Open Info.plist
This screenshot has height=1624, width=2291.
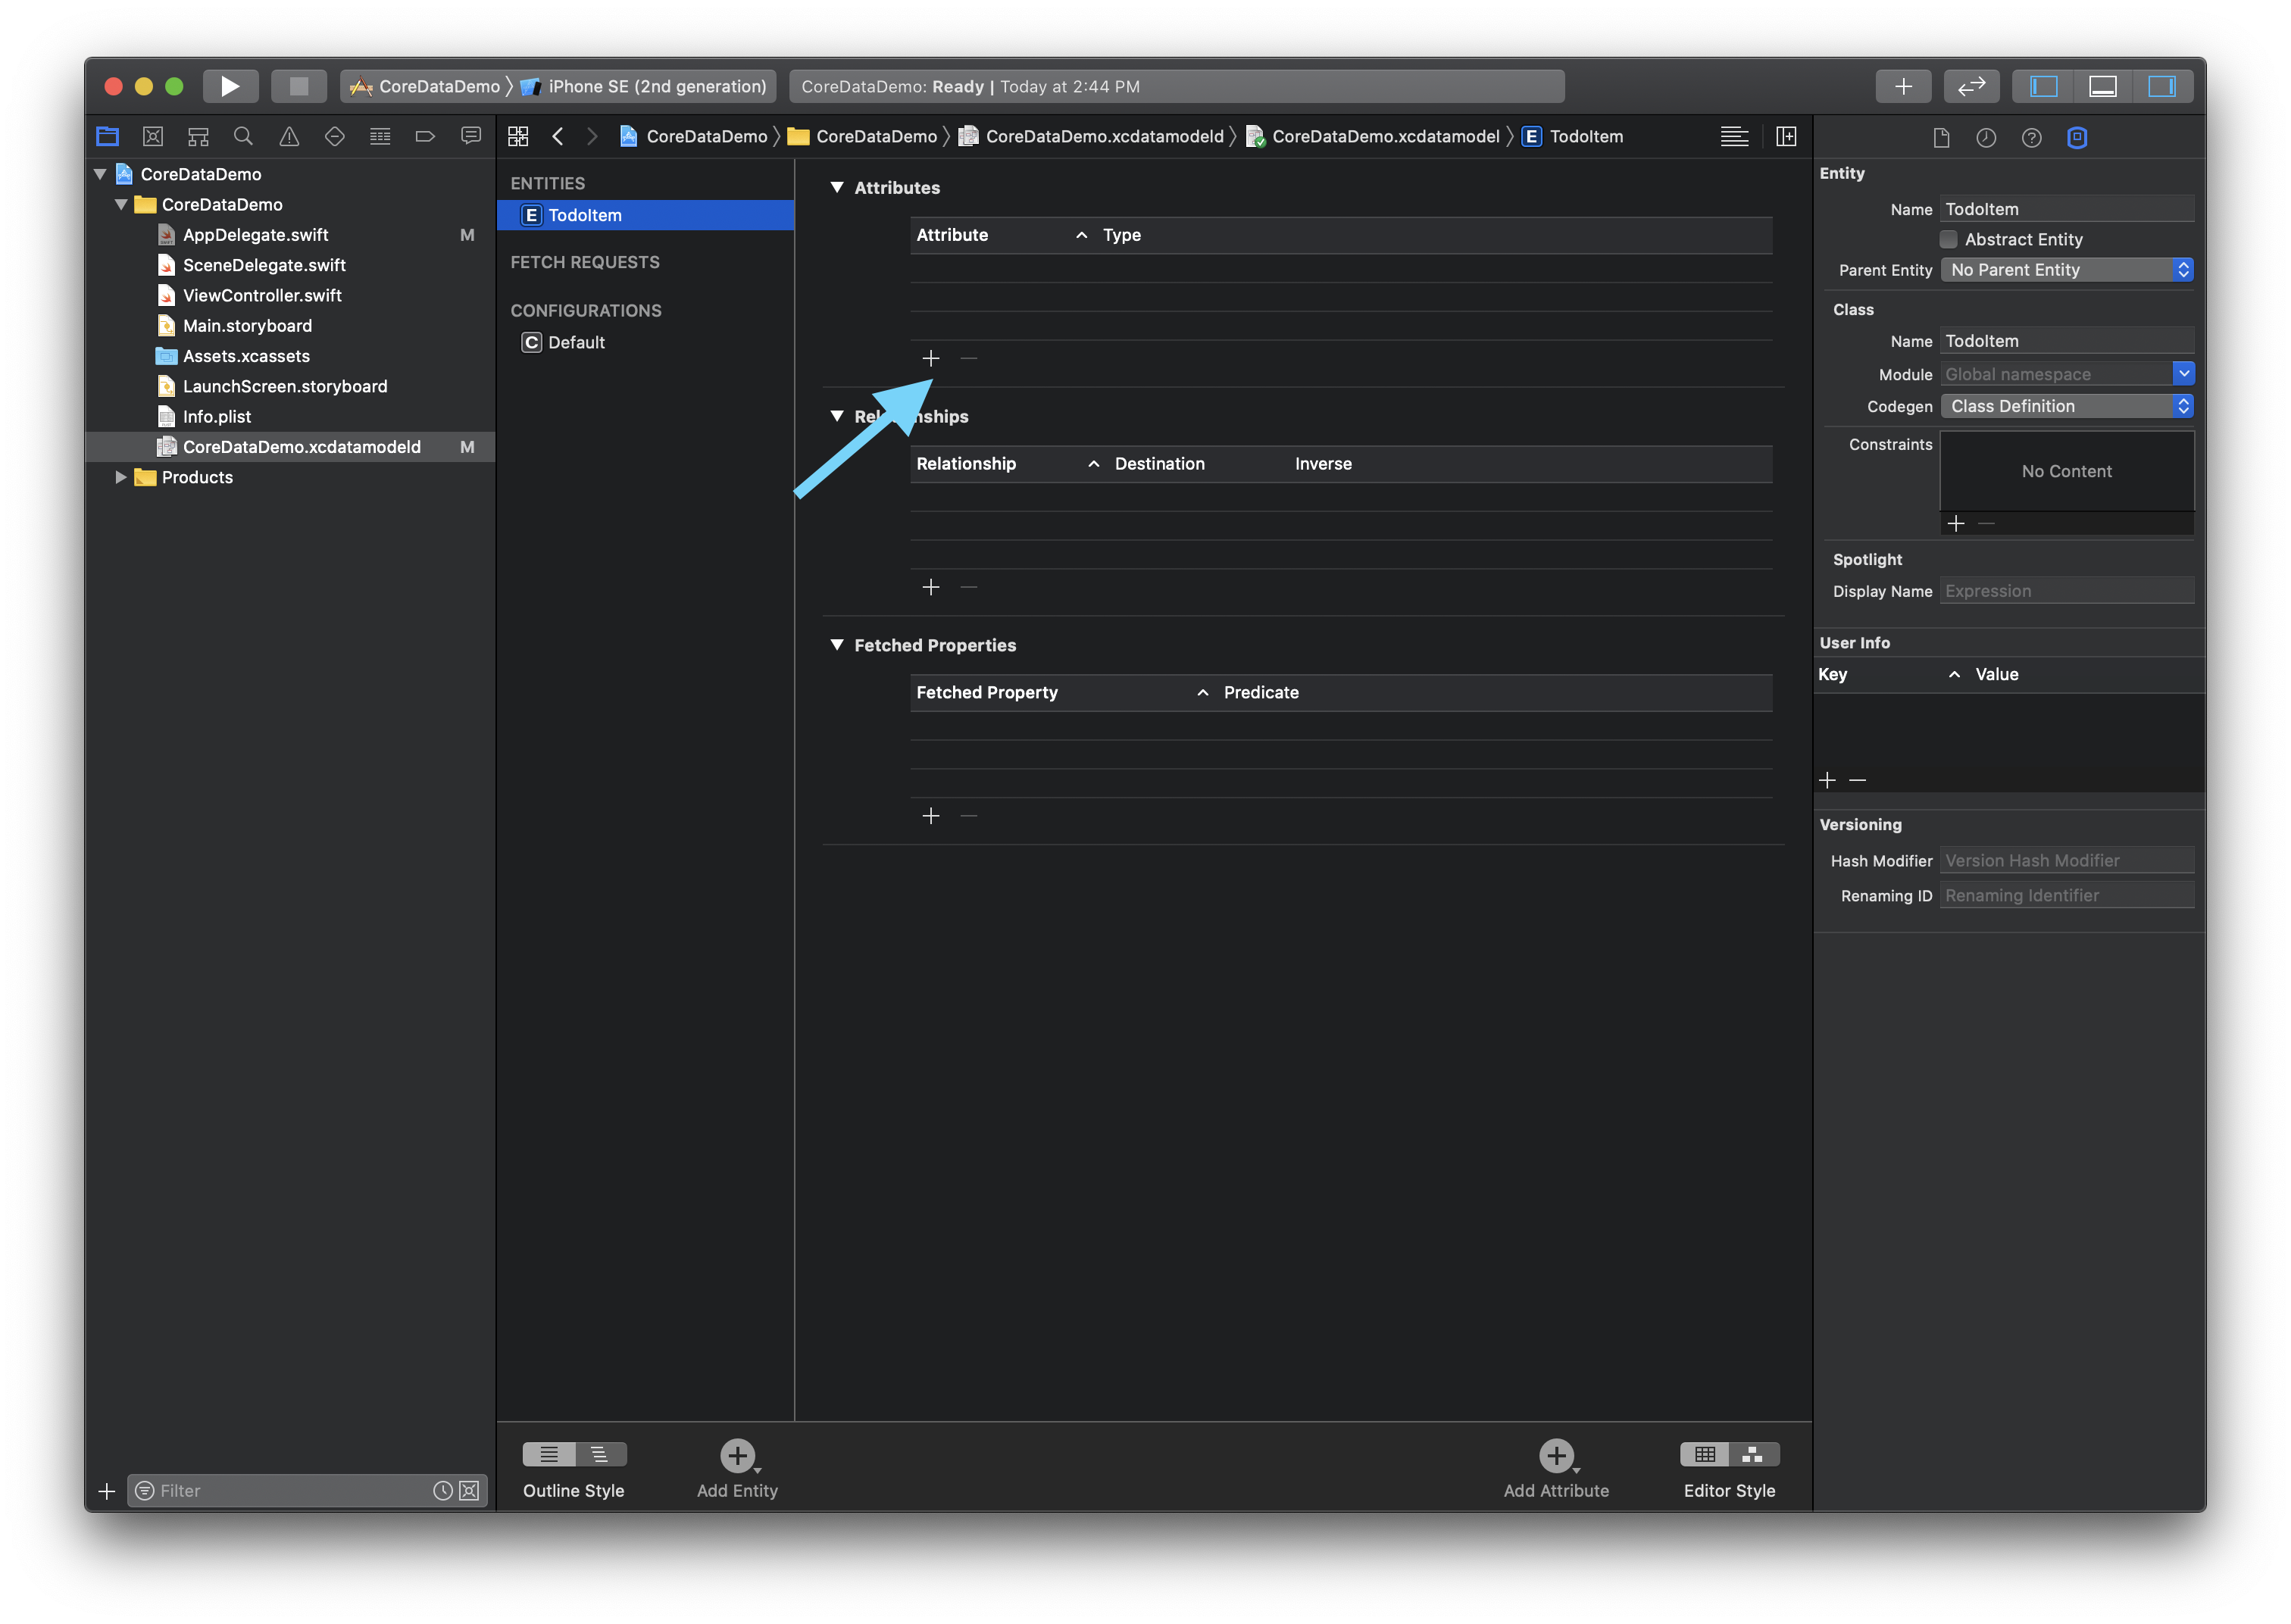[x=217, y=417]
